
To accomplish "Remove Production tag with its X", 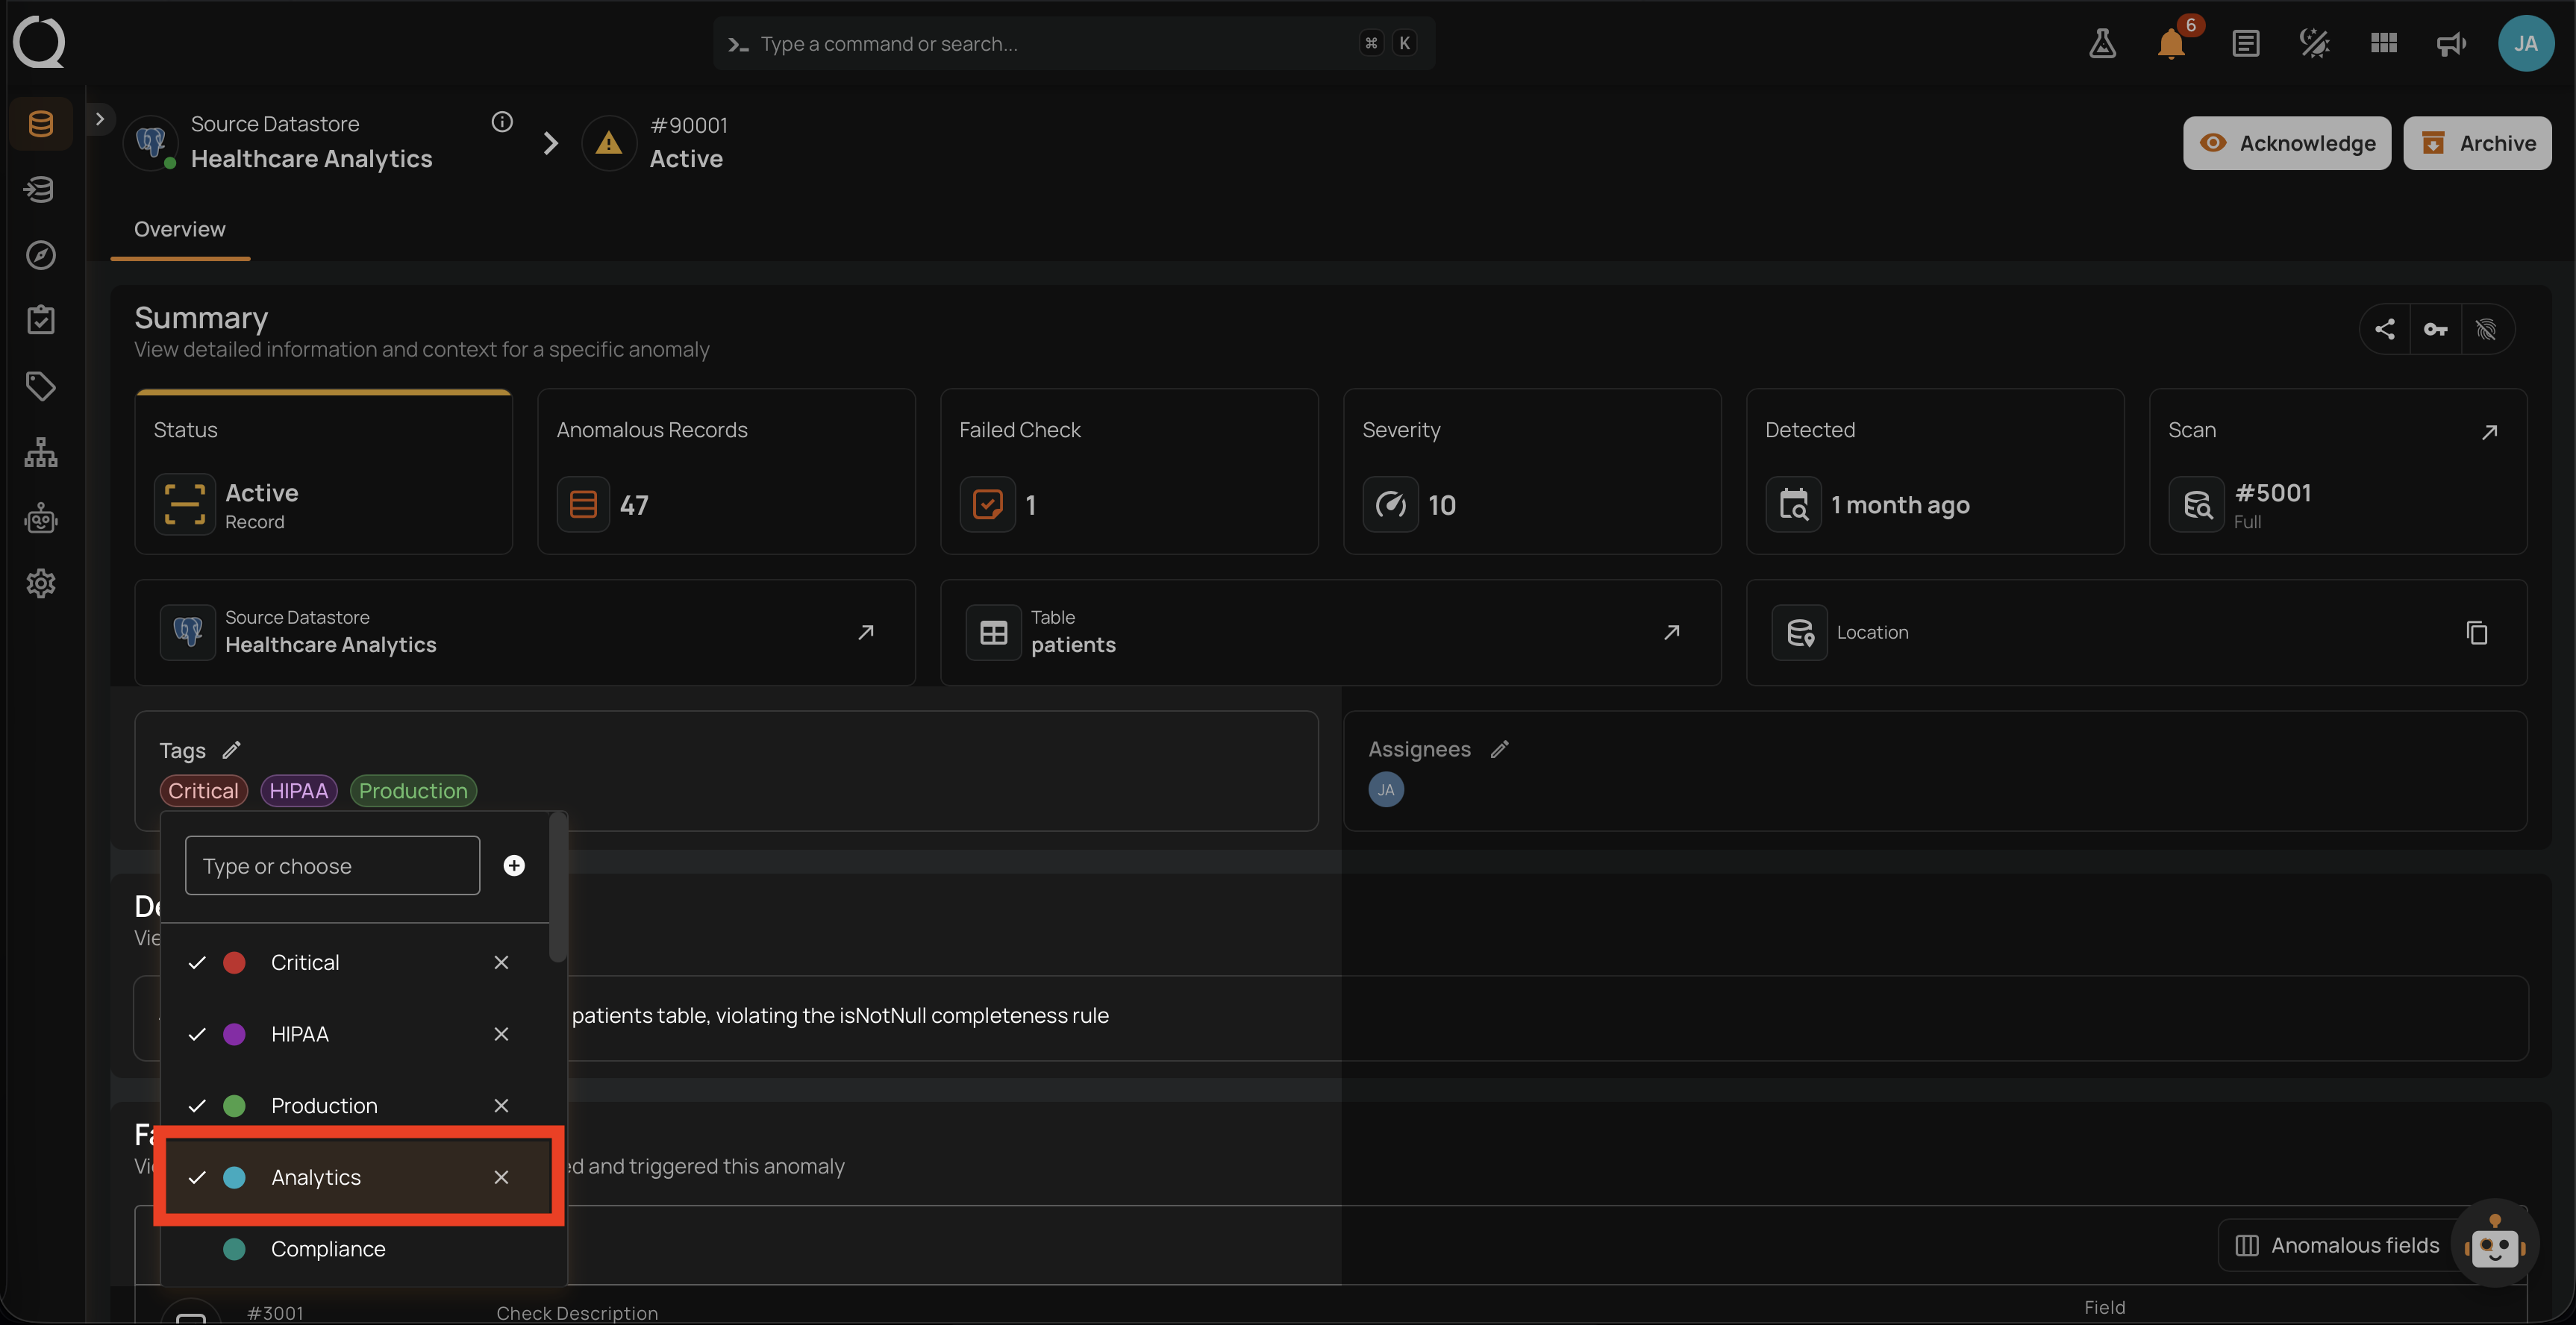I will click(501, 1105).
